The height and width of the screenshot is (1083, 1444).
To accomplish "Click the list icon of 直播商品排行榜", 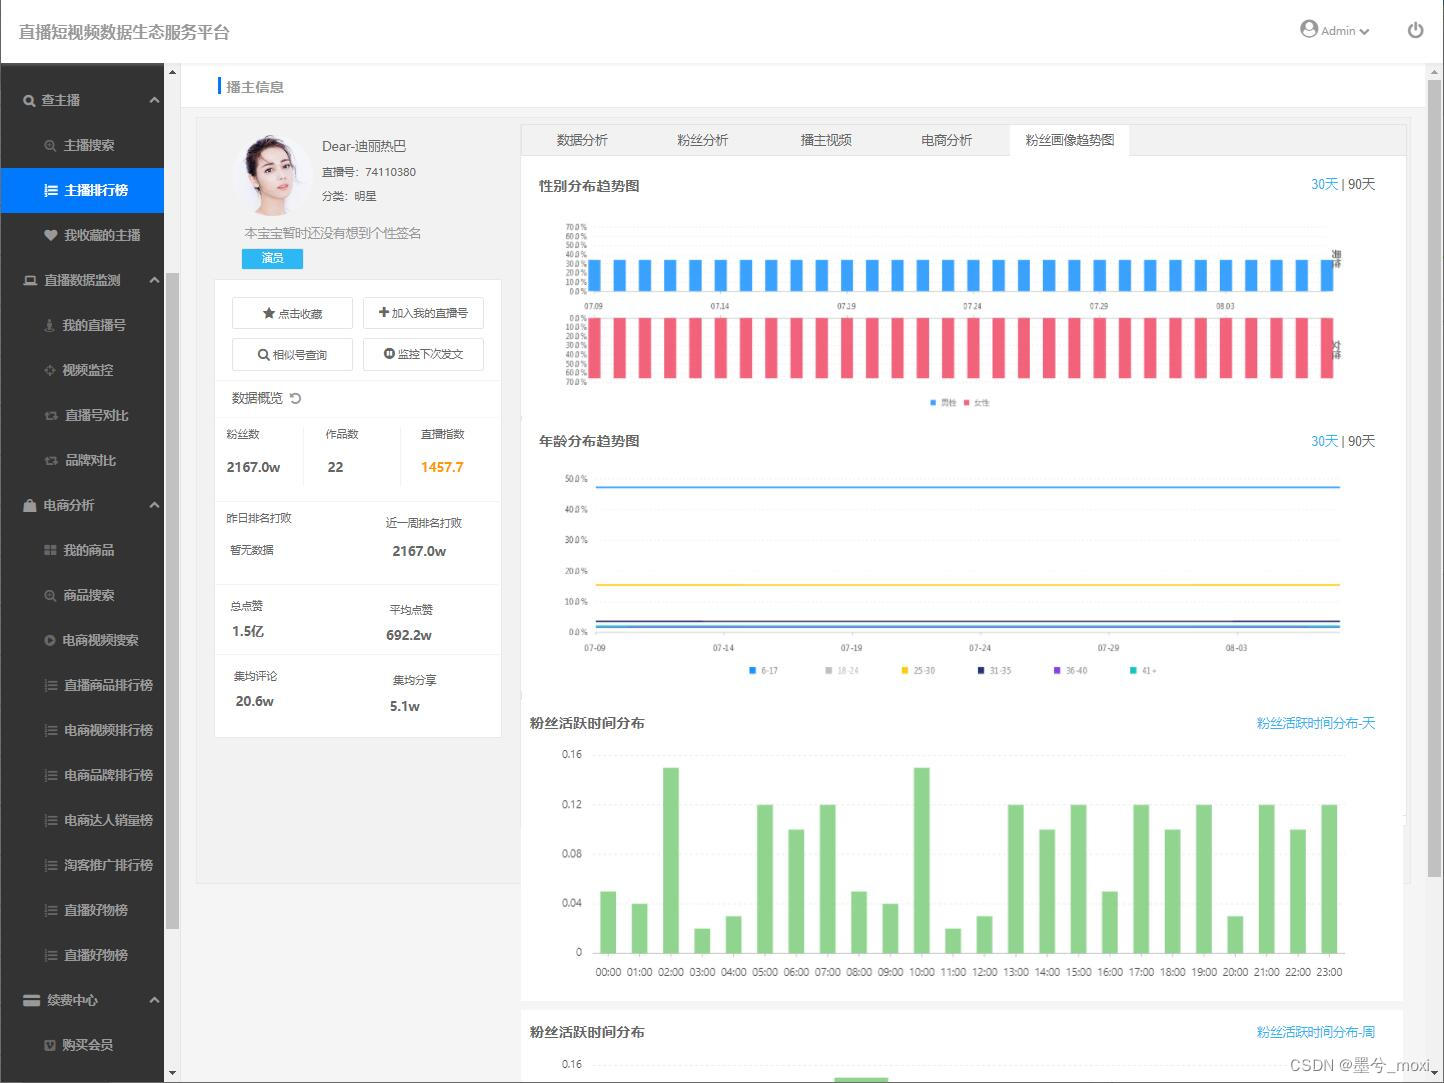I will pos(51,685).
